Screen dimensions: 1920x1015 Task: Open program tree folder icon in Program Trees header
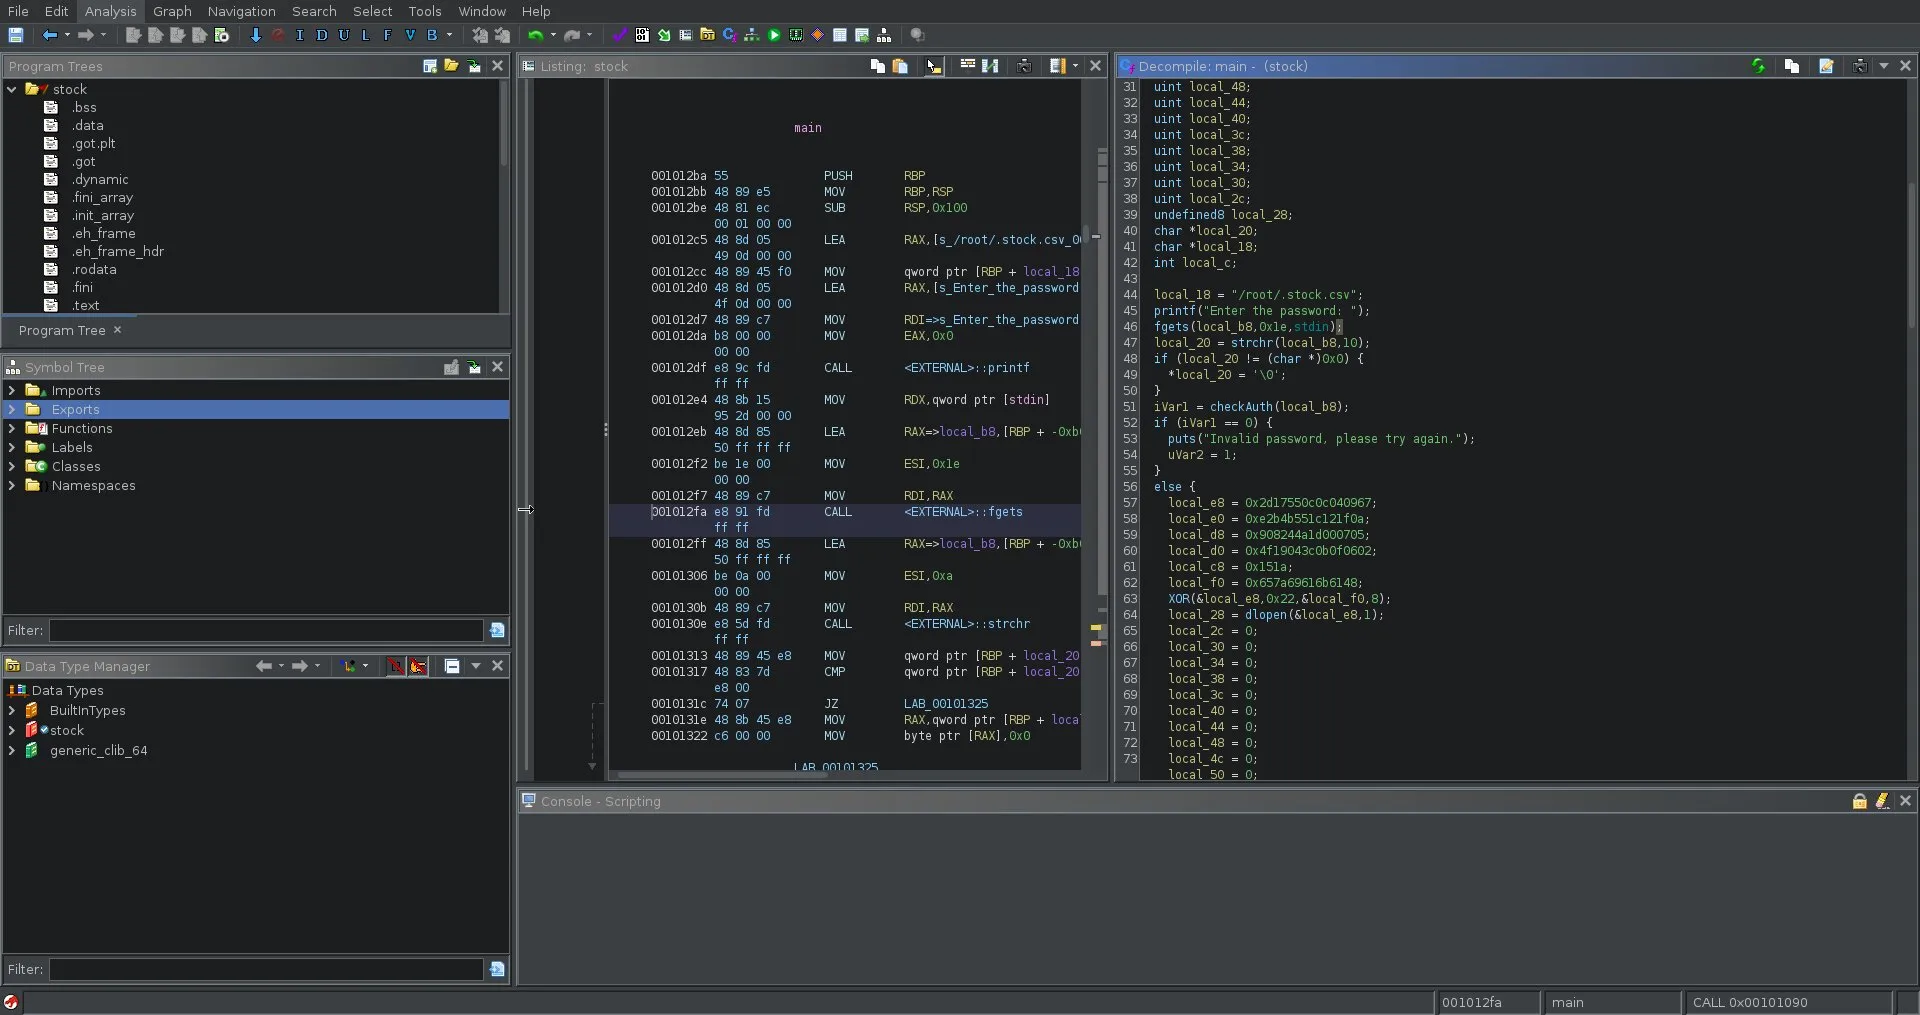pos(451,66)
